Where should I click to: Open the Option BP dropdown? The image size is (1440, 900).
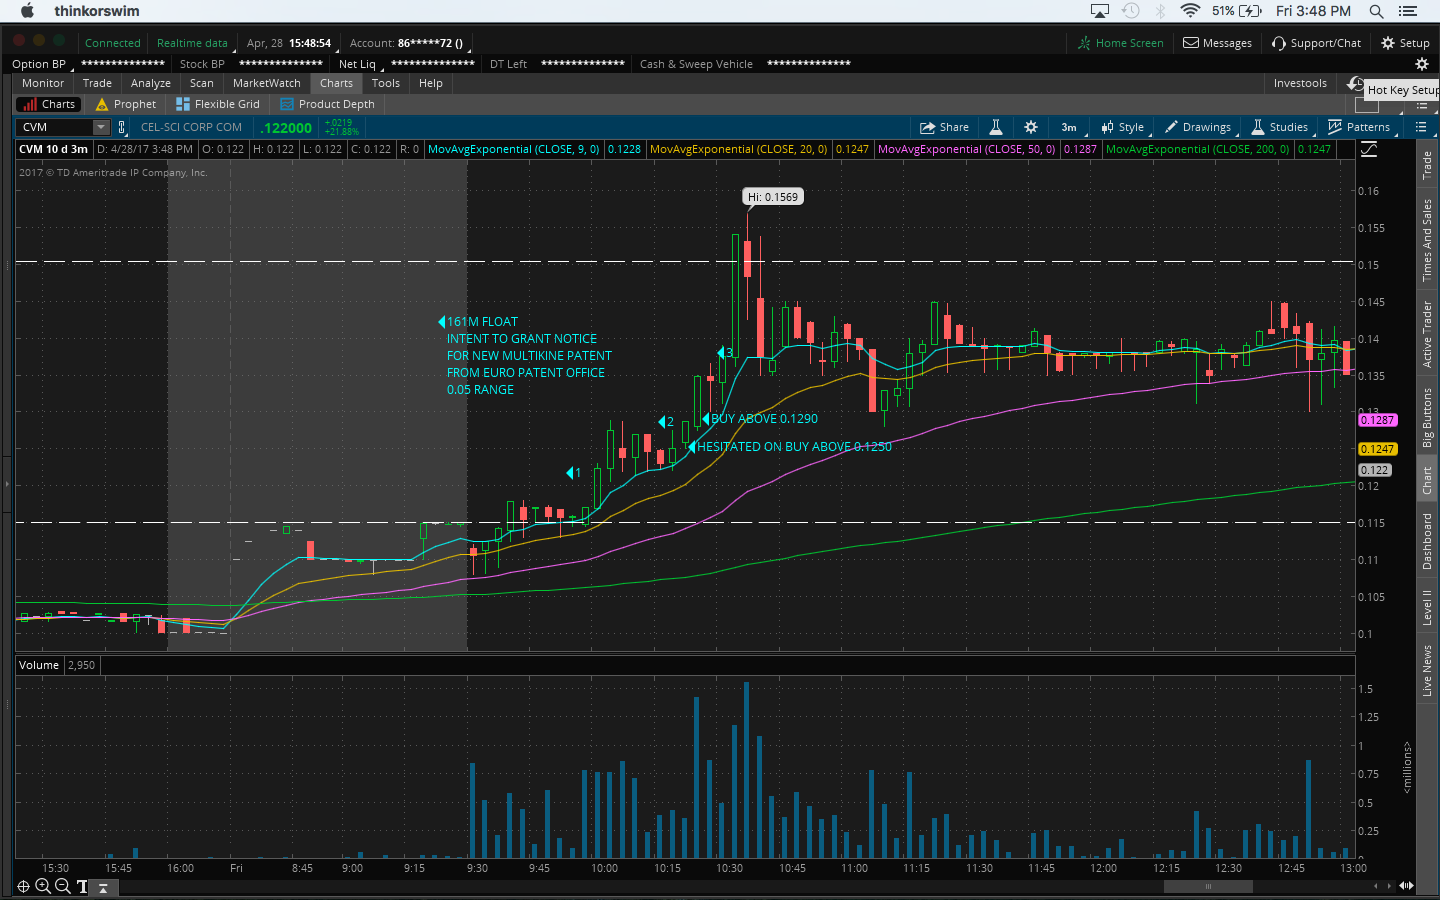pyautogui.click(x=40, y=64)
